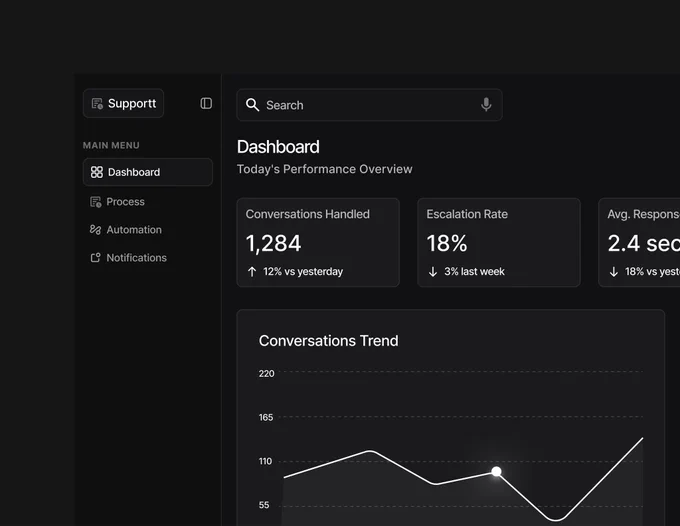Click the 2.4 sec response value
This screenshot has height=526, width=680.
tap(644, 243)
